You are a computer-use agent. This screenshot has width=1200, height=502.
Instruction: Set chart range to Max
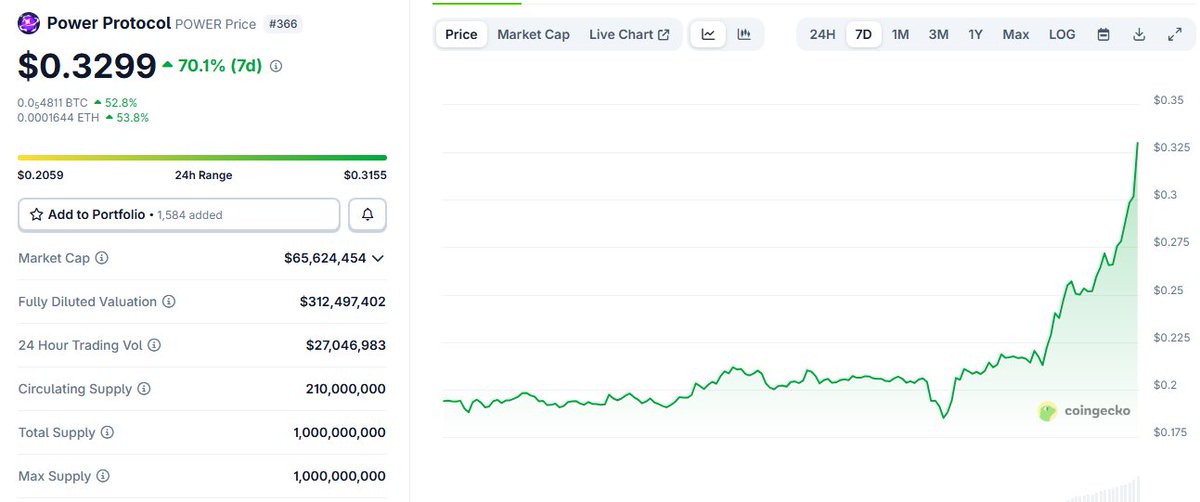1016,34
